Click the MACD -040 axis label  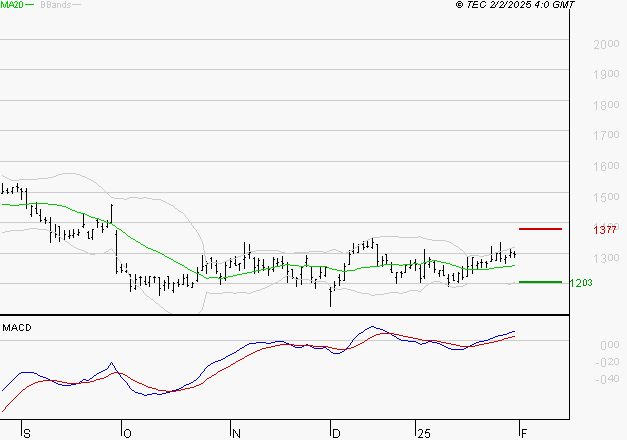click(x=607, y=379)
